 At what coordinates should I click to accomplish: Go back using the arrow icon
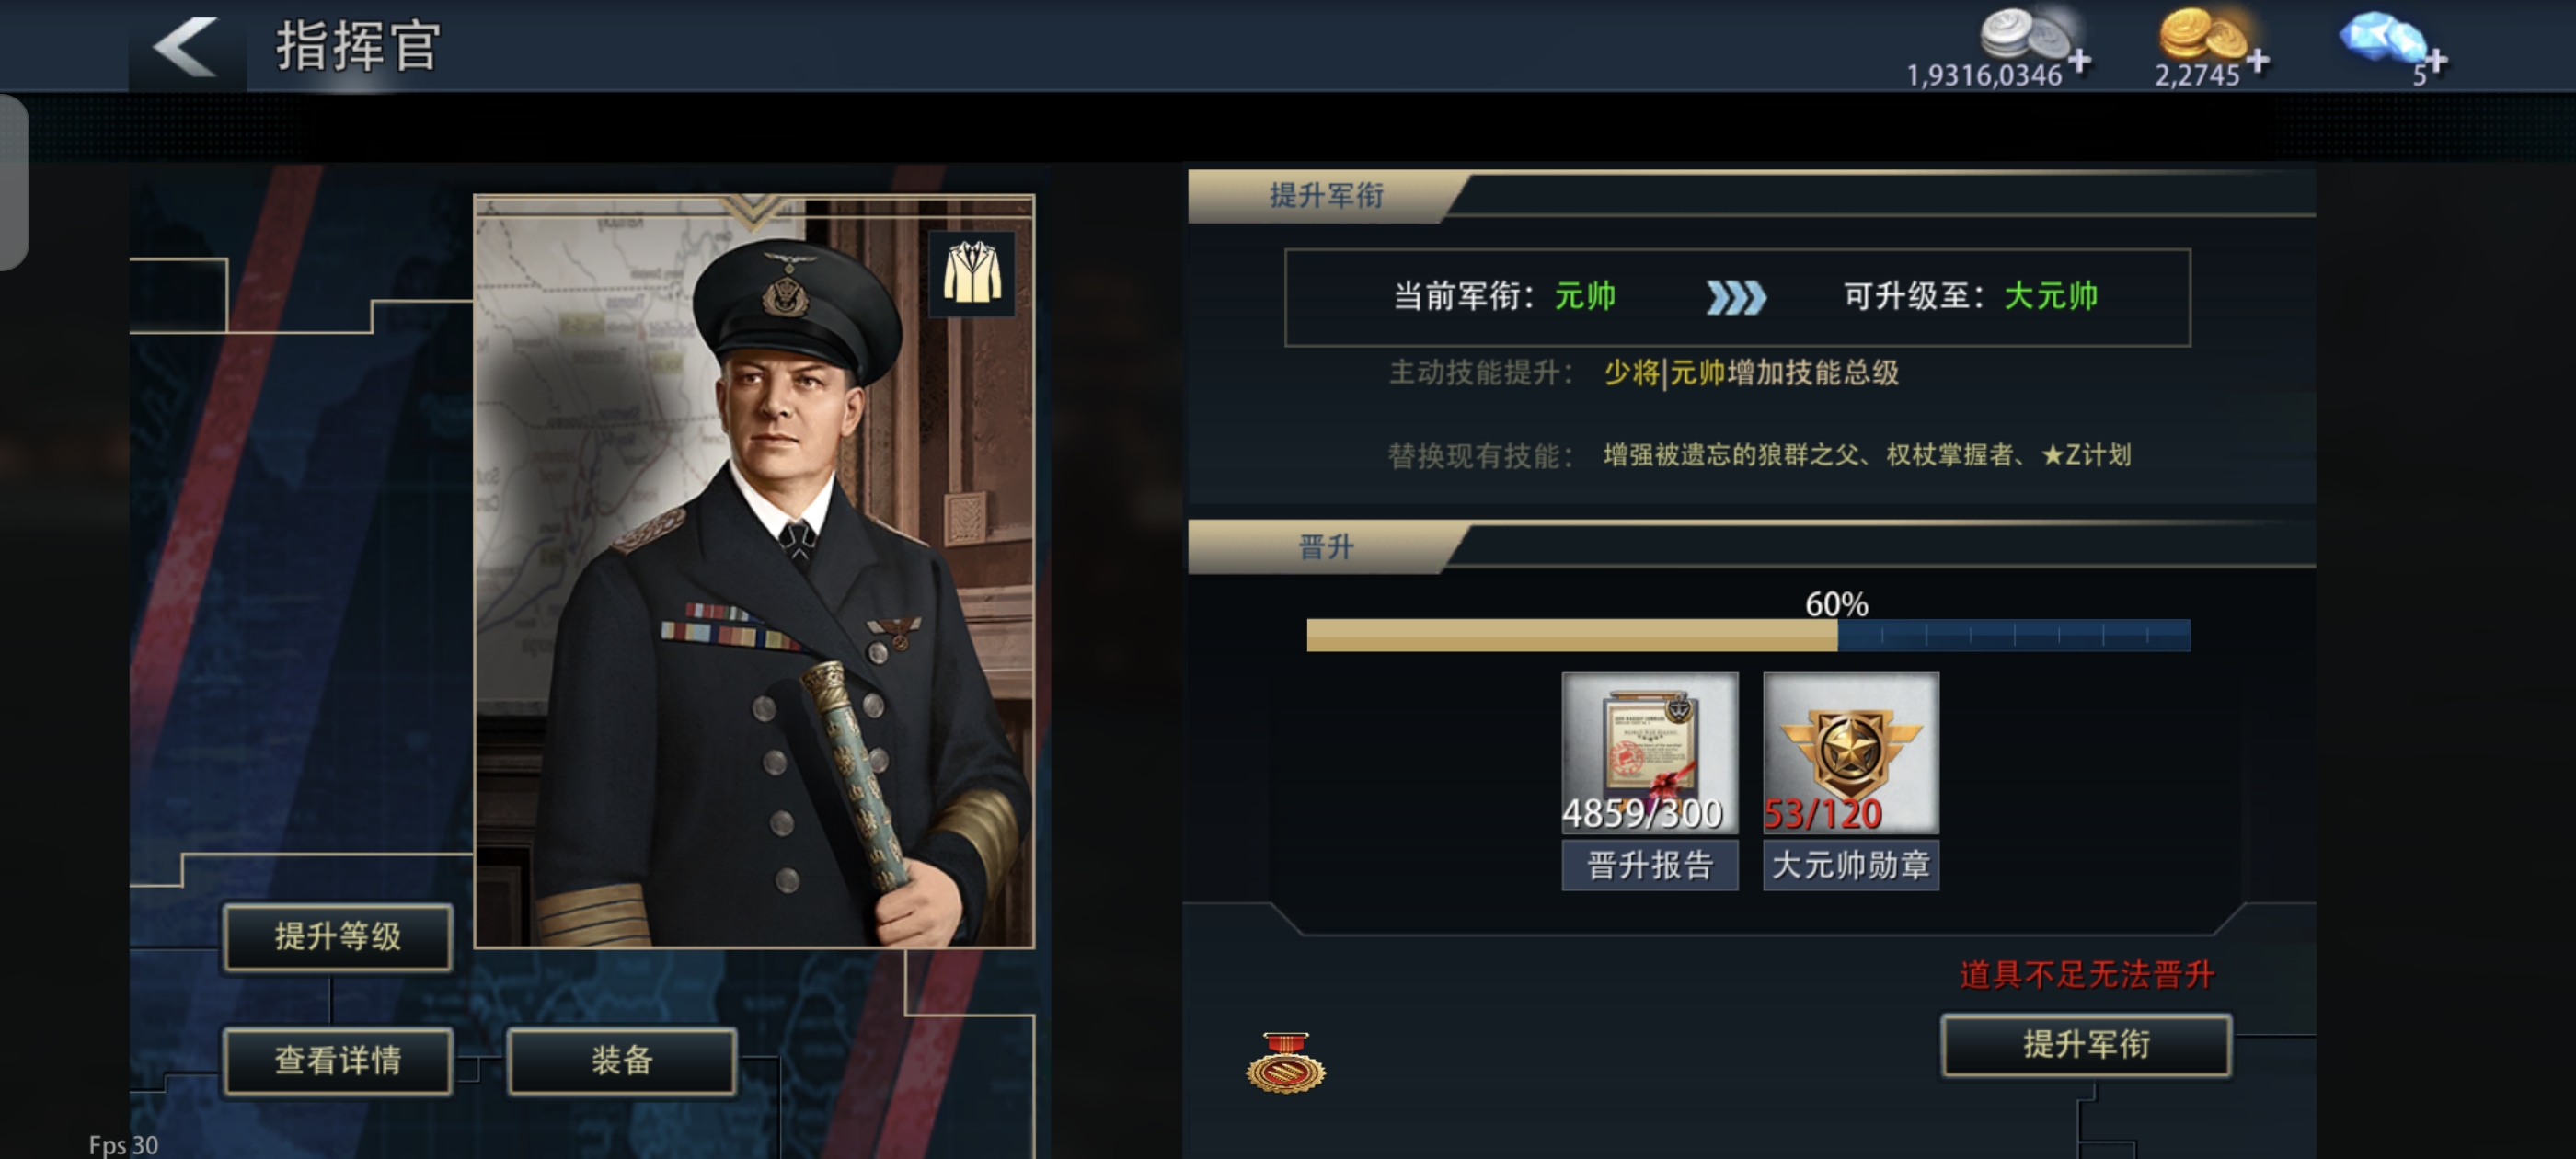coord(186,46)
